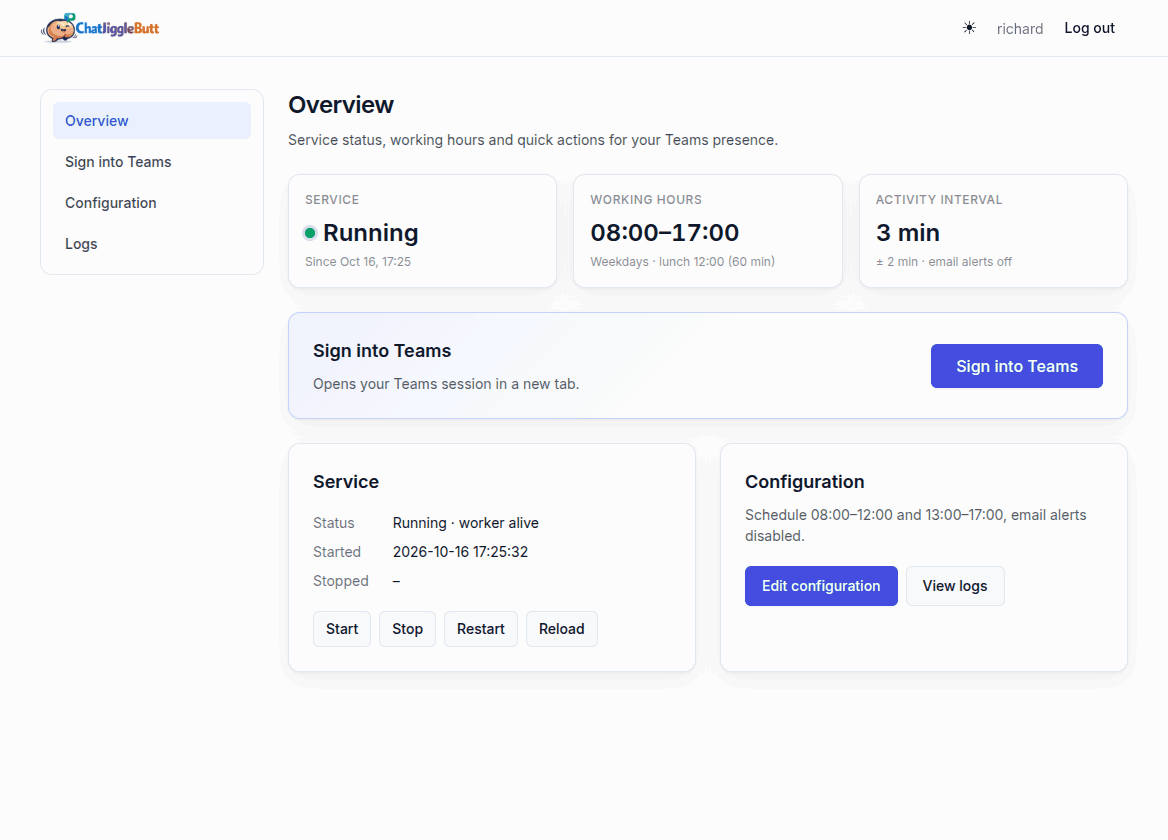Click '± 2 min · email alerts off' text
Screen dimensions: 1168x840
coord(944,261)
